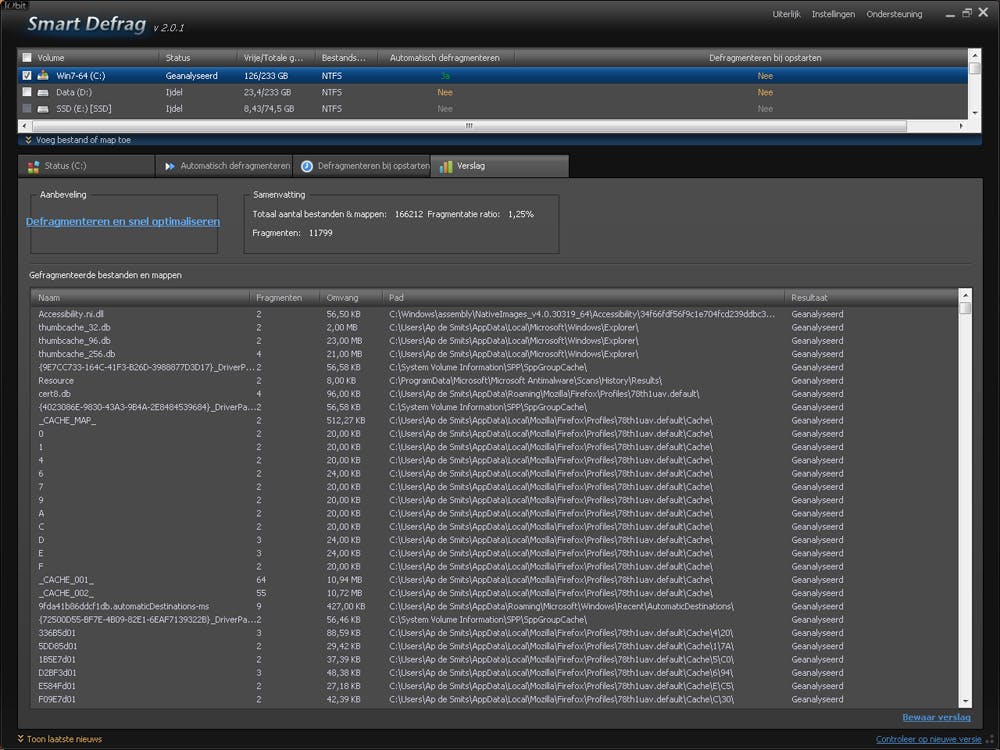Click the Status column header in volume list
This screenshot has width=1000, height=750.
pyautogui.click(x=197, y=57)
